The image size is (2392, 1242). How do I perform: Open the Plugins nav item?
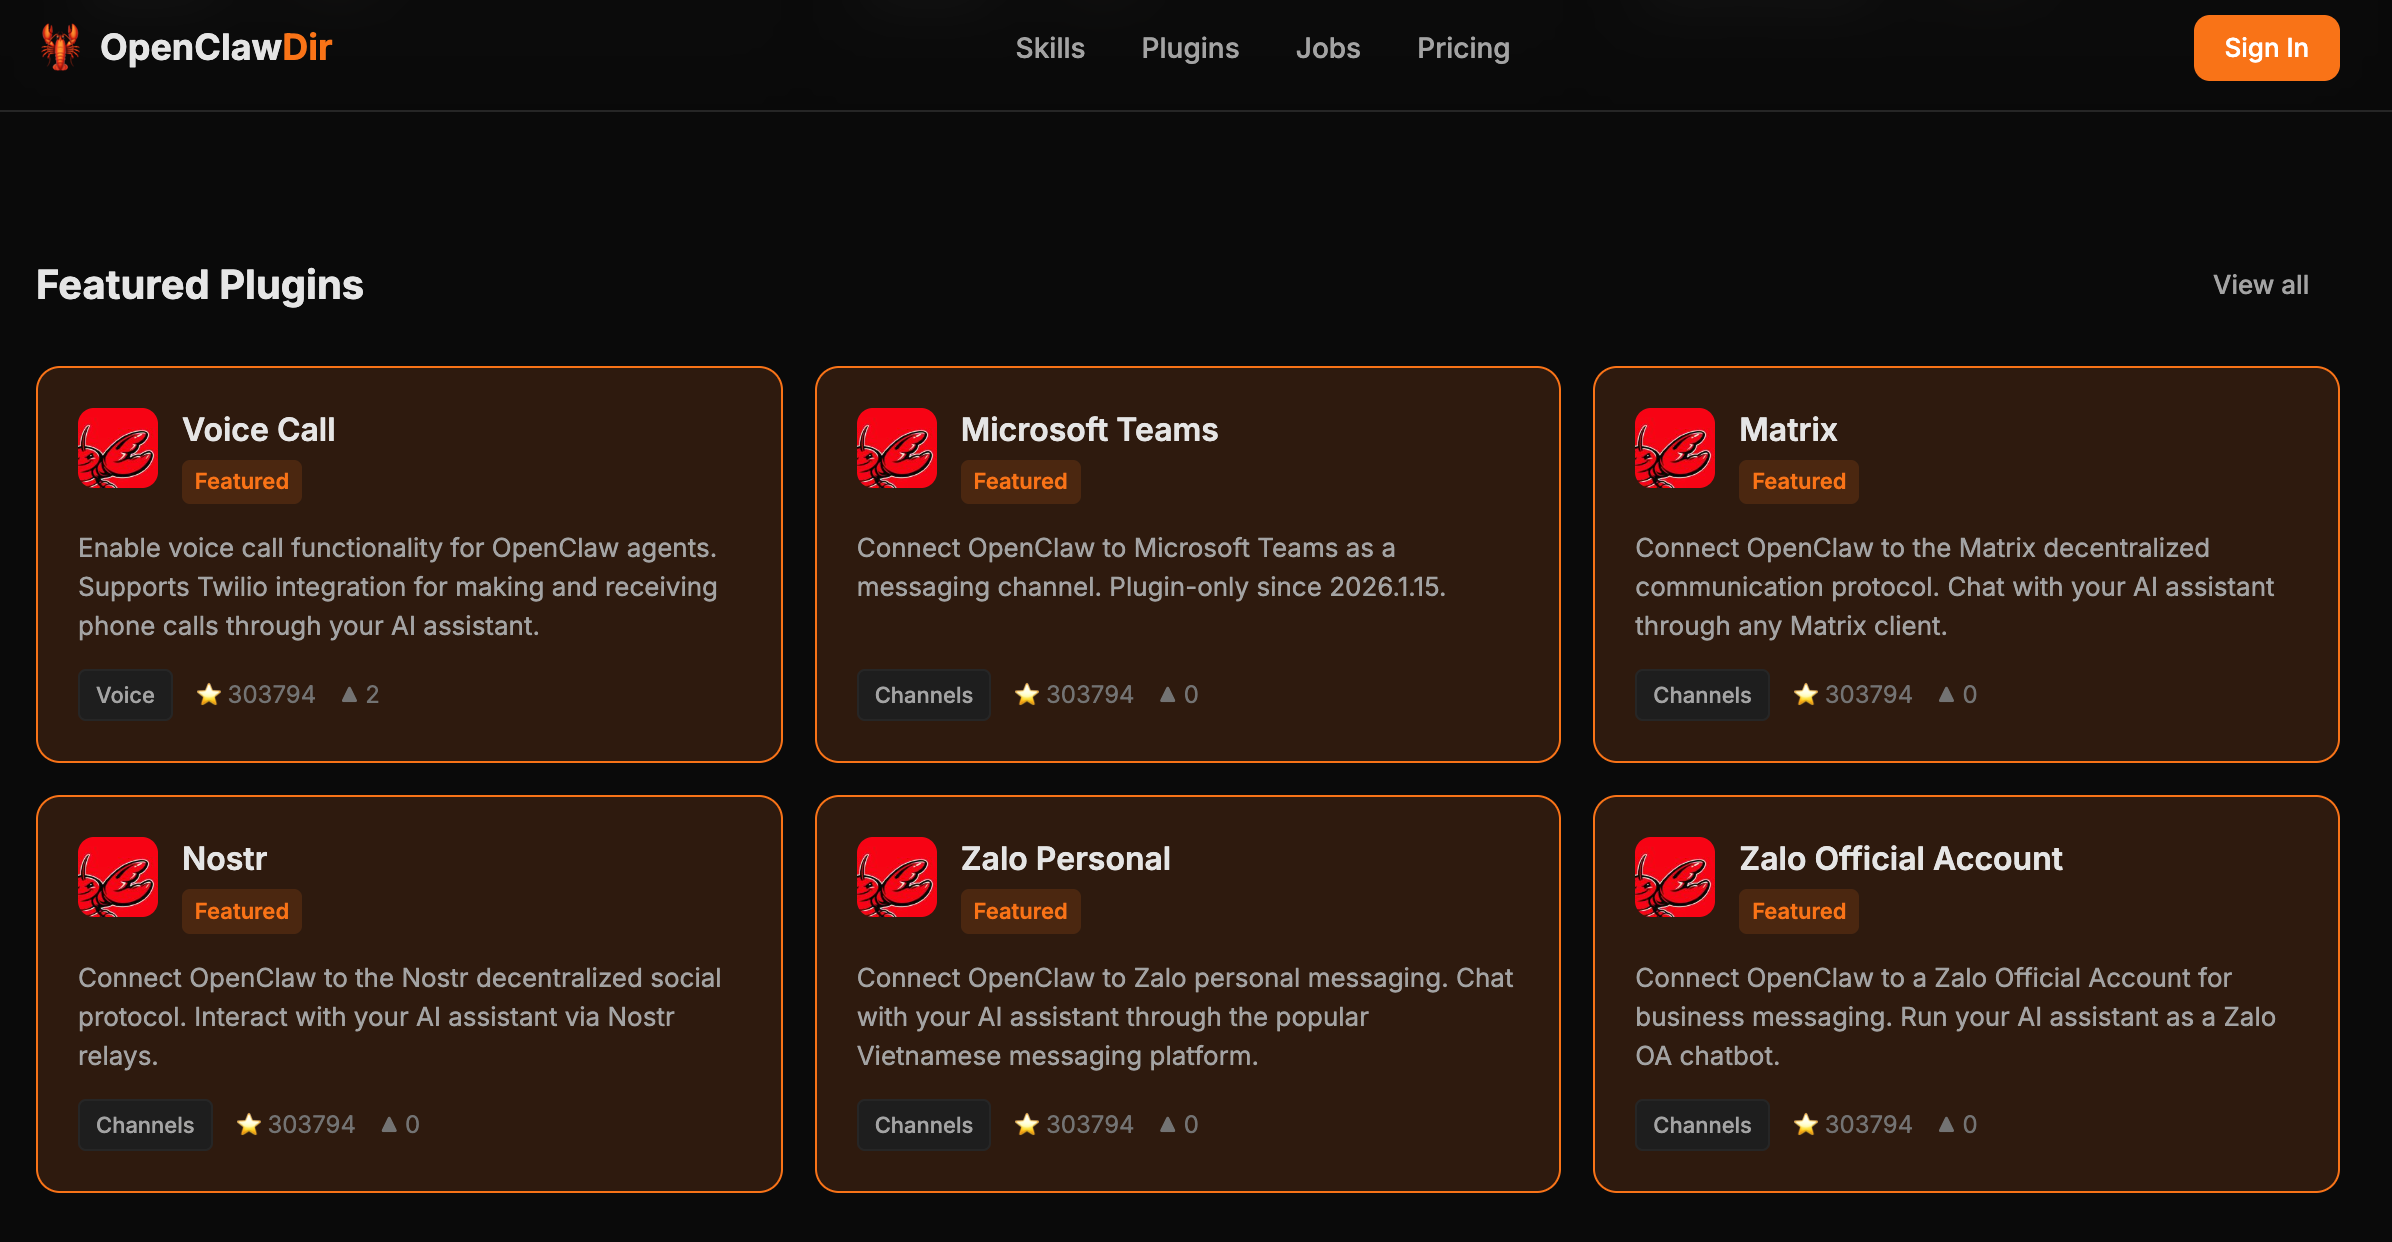point(1189,48)
